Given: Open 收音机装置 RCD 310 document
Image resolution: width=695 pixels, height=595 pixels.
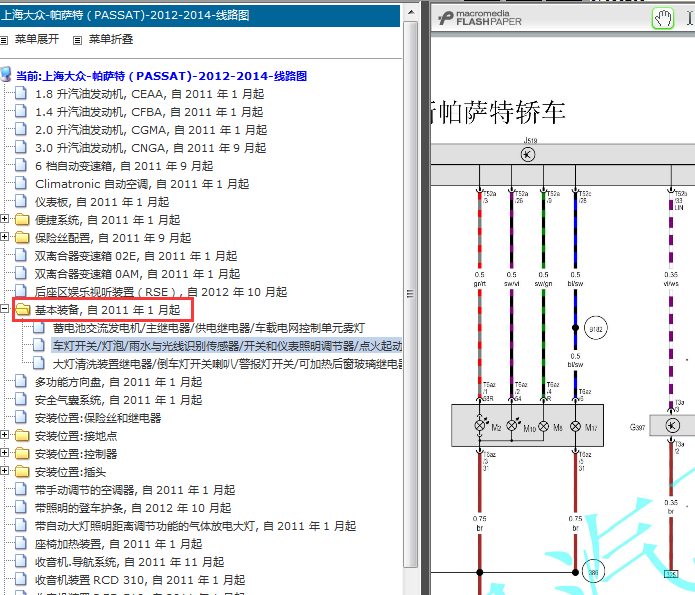Looking at the screenshot, I should click(x=140, y=580).
